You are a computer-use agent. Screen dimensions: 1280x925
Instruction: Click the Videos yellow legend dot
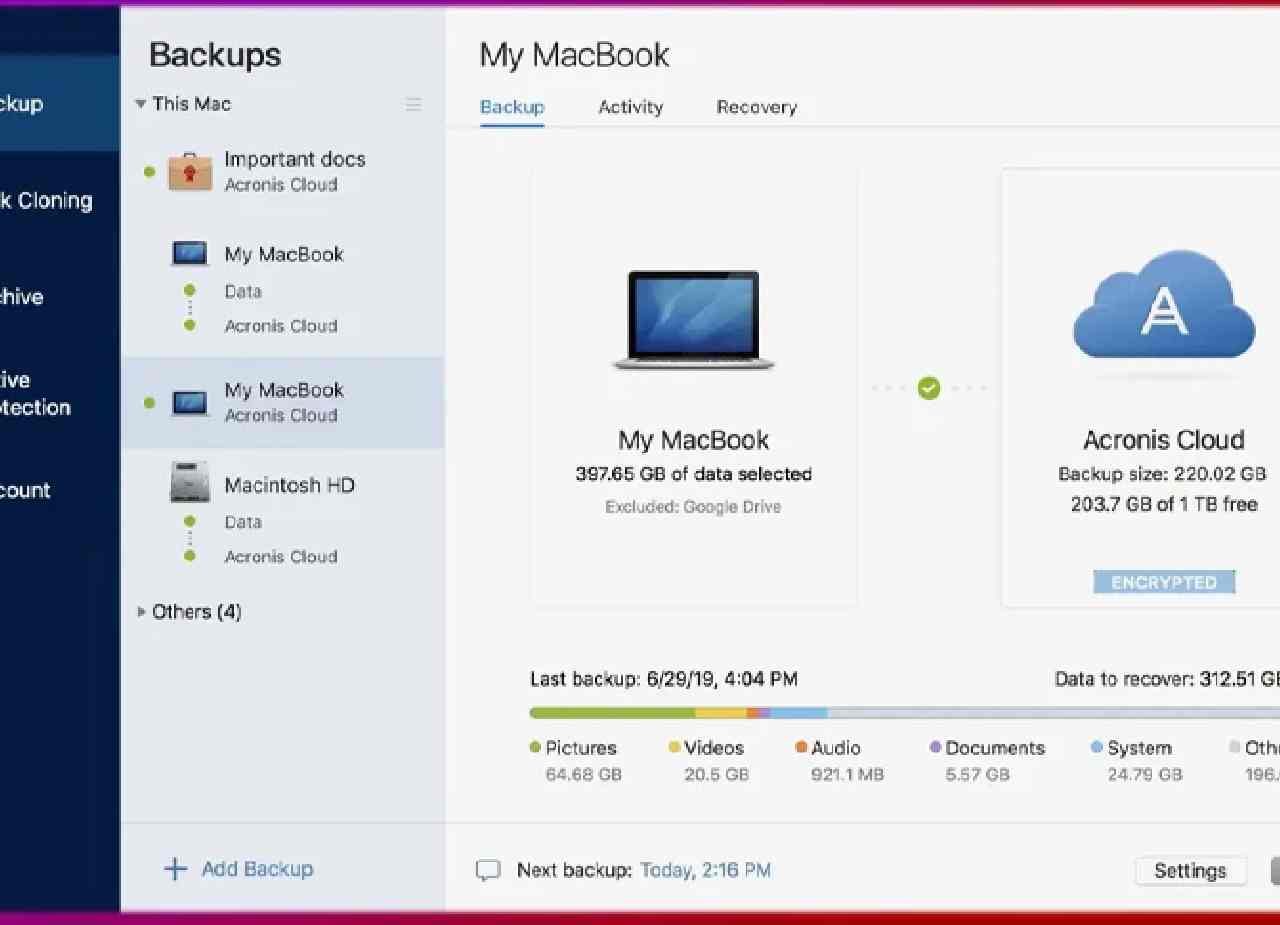(674, 747)
